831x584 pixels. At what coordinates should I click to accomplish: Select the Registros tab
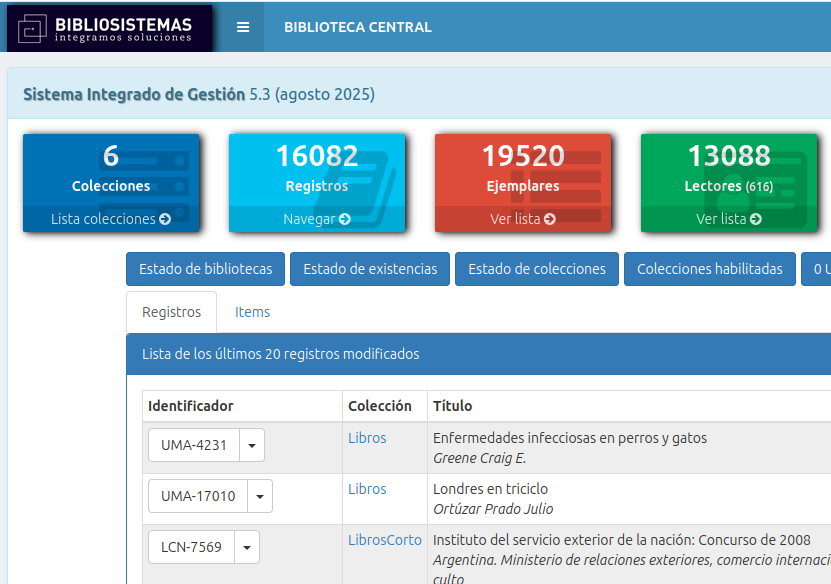pyautogui.click(x=172, y=312)
